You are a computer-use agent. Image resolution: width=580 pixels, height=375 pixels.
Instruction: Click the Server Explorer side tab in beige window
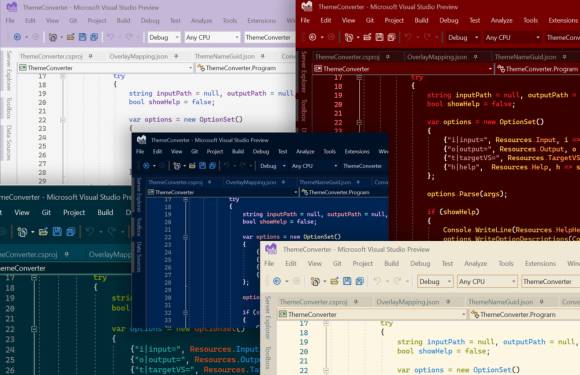[x=268, y=317]
